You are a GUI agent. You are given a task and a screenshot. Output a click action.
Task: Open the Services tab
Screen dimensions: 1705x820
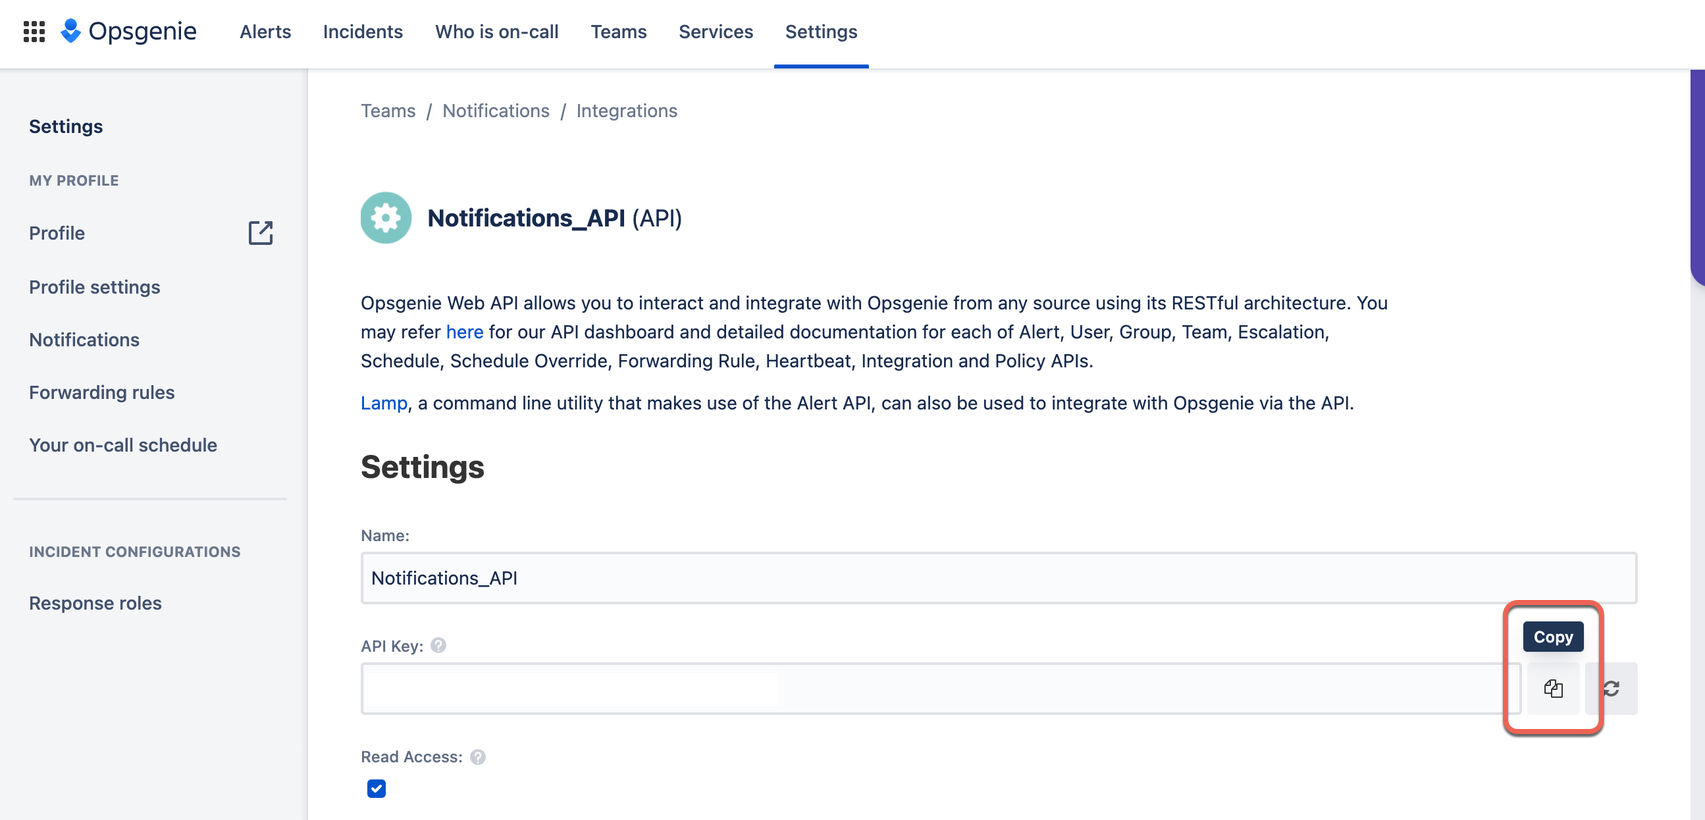click(716, 32)
